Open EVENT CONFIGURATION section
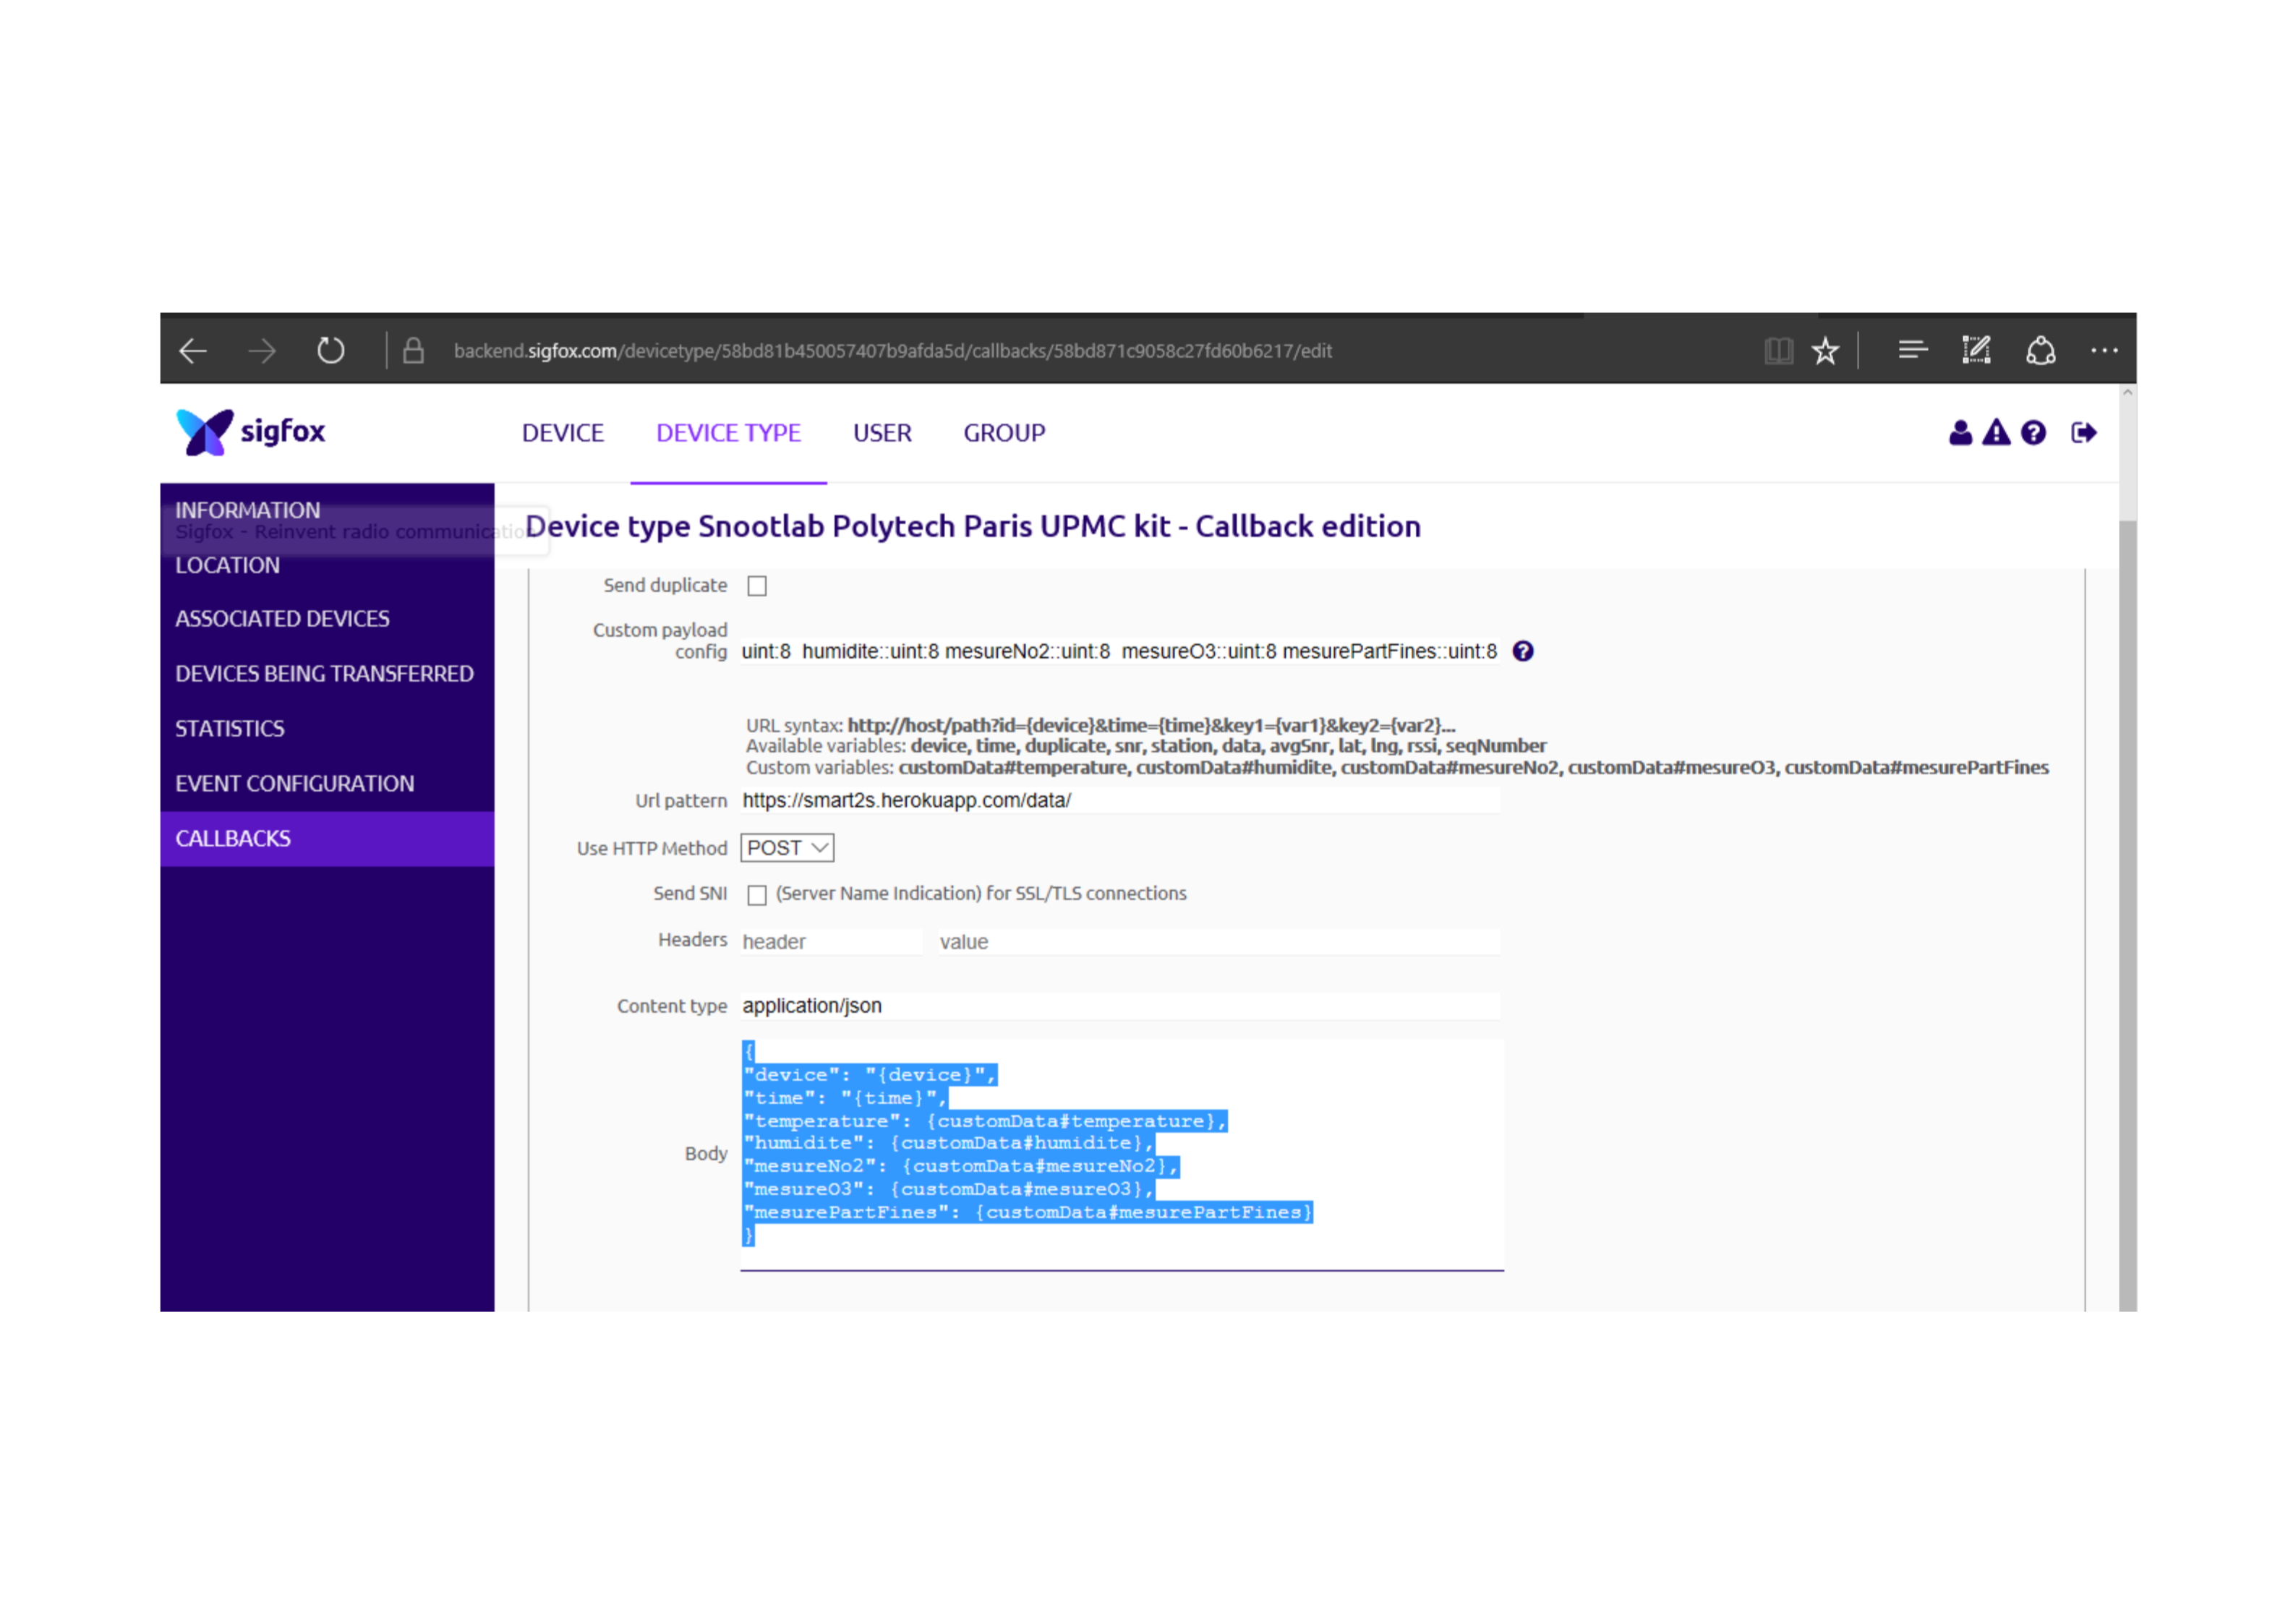The height and width of the screenshot is (1623, 2296). click(x=294, y=784)
